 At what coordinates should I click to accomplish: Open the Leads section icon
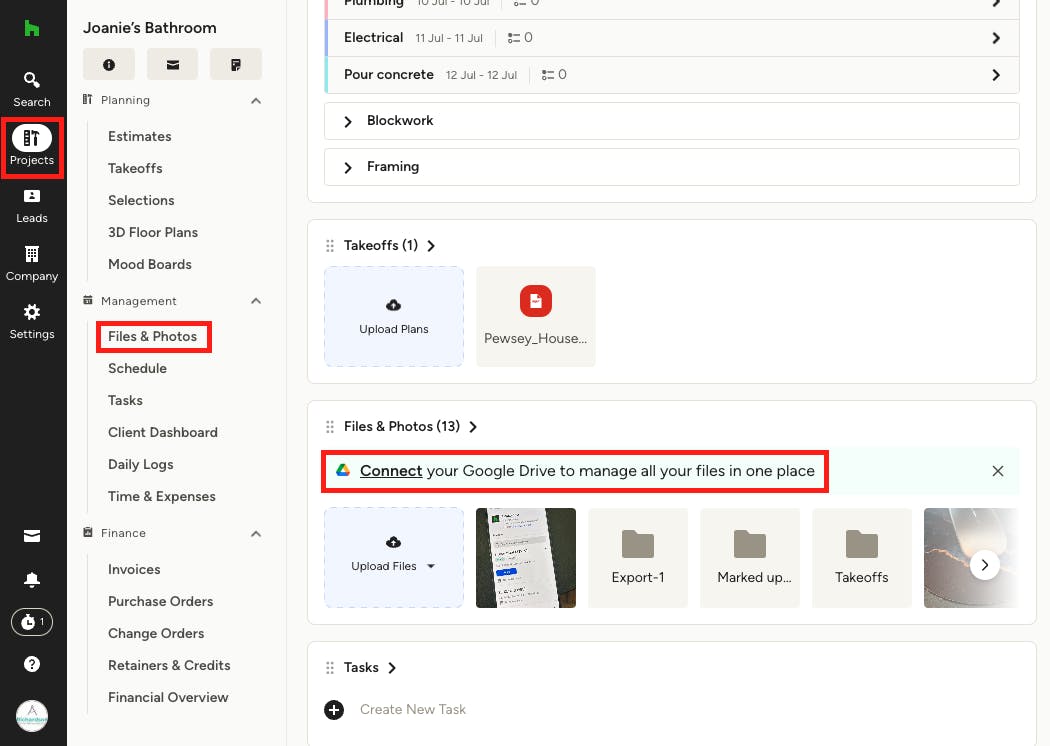click(x=32, y=204)
